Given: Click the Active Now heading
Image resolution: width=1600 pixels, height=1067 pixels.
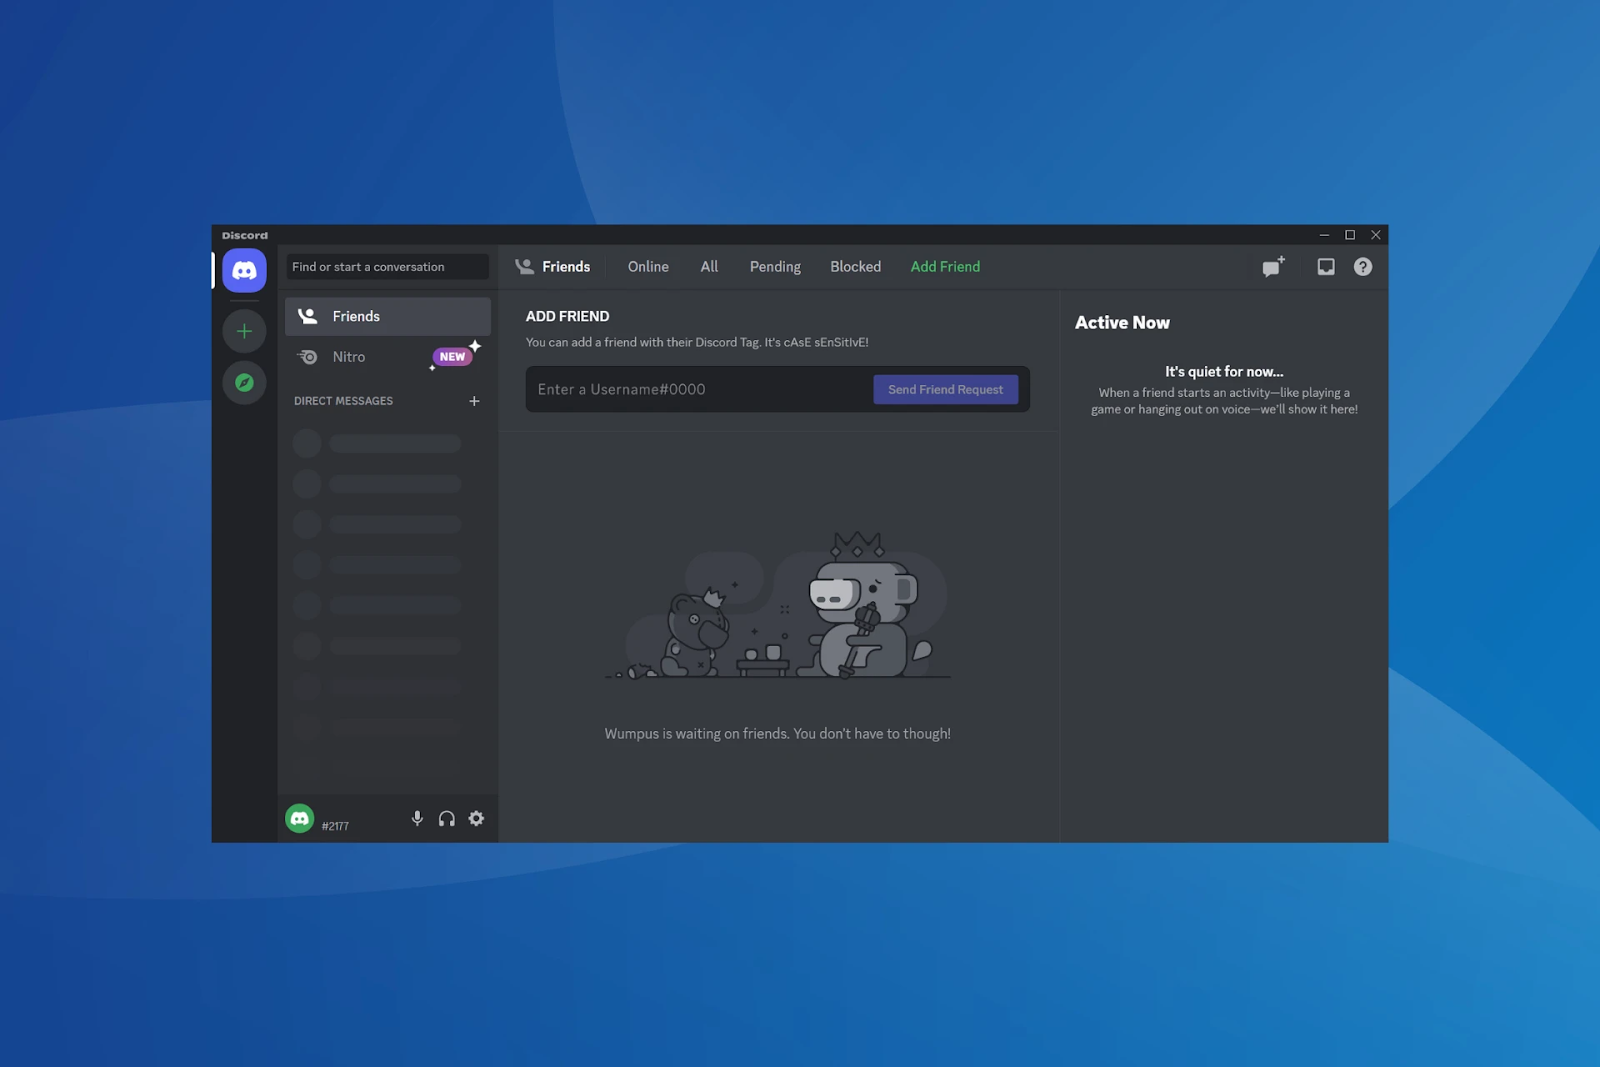Looking at the screenshot, I should (1122, 323).
